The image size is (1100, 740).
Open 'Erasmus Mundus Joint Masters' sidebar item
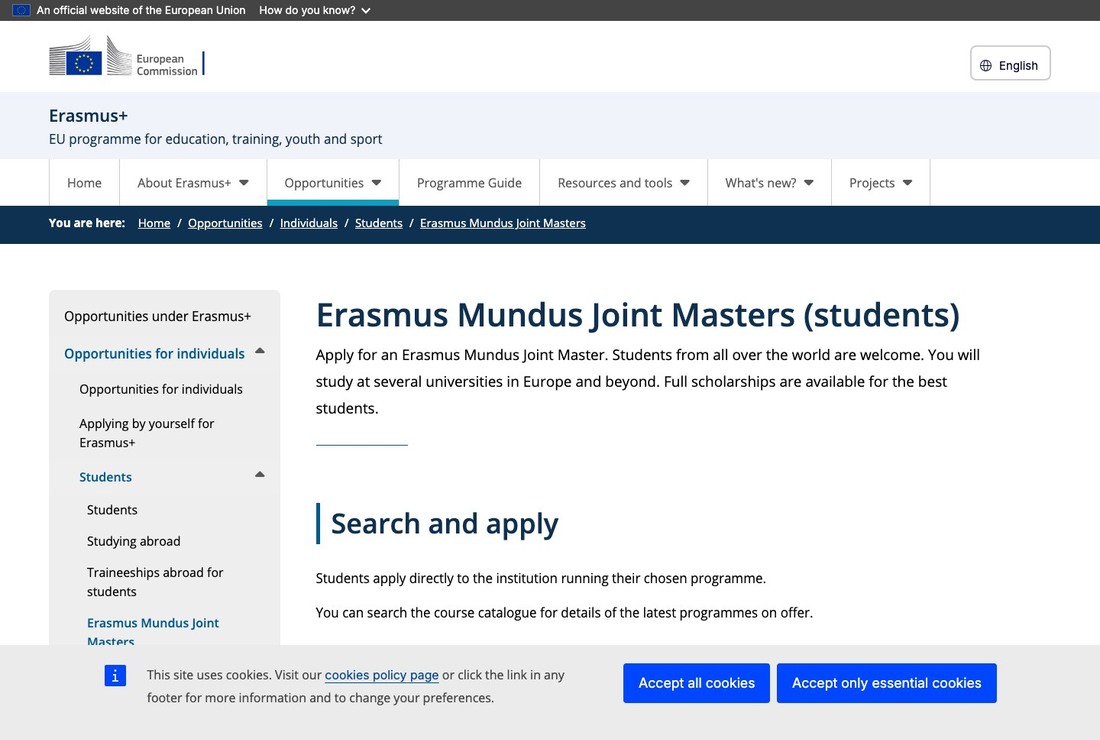(x=153, y=631)
